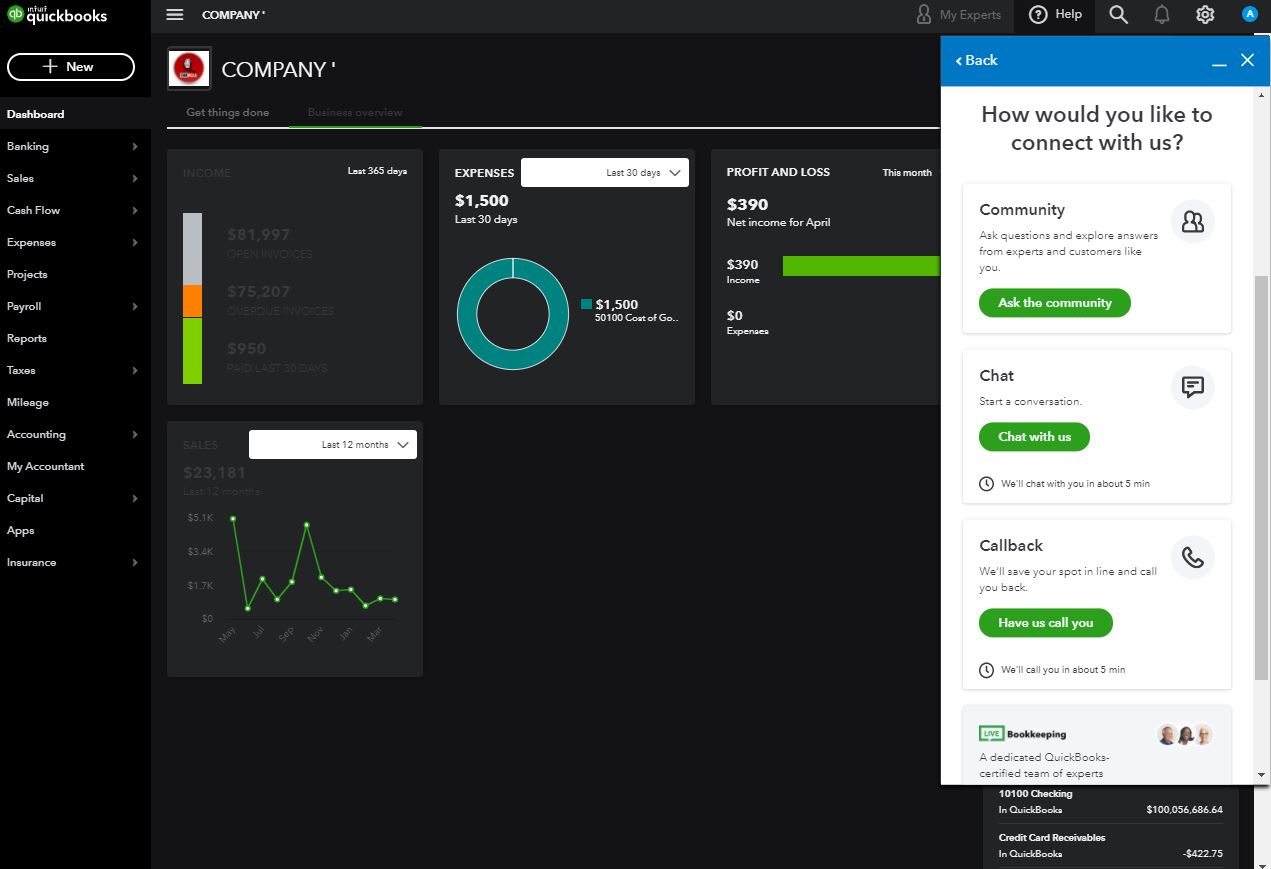This screenshot has width=1271, height=869.
Task: Open Reports in sidebar
Action: point(75,338)
